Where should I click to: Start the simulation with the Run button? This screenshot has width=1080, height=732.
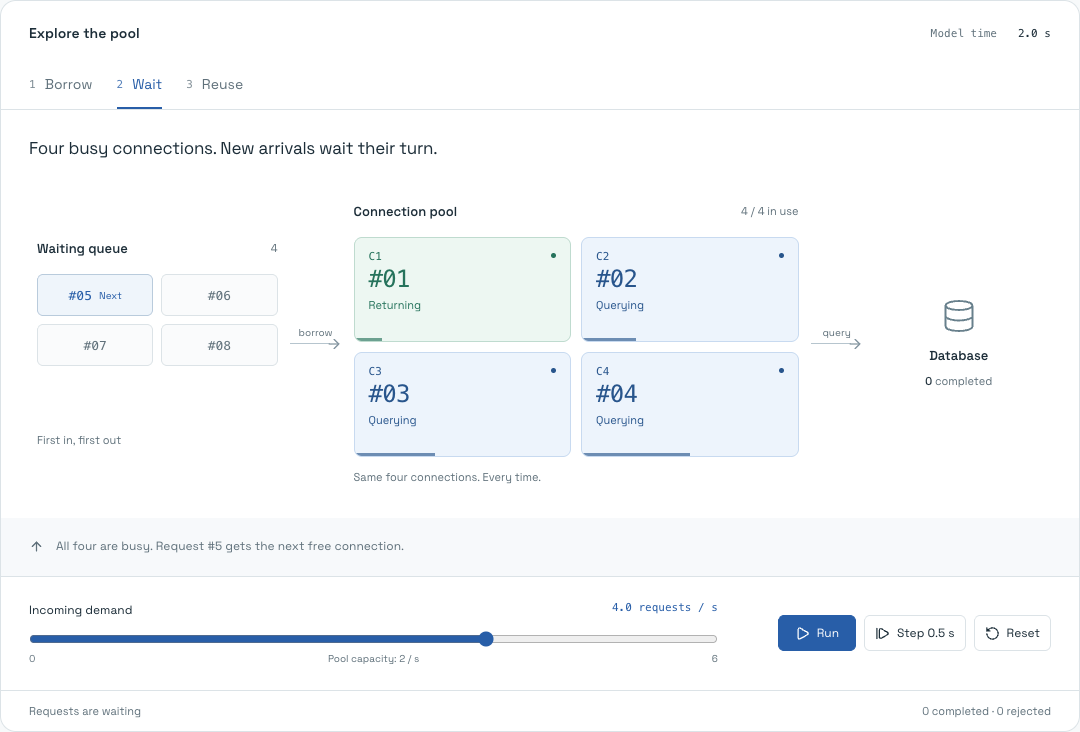click(x=817, y=633)
